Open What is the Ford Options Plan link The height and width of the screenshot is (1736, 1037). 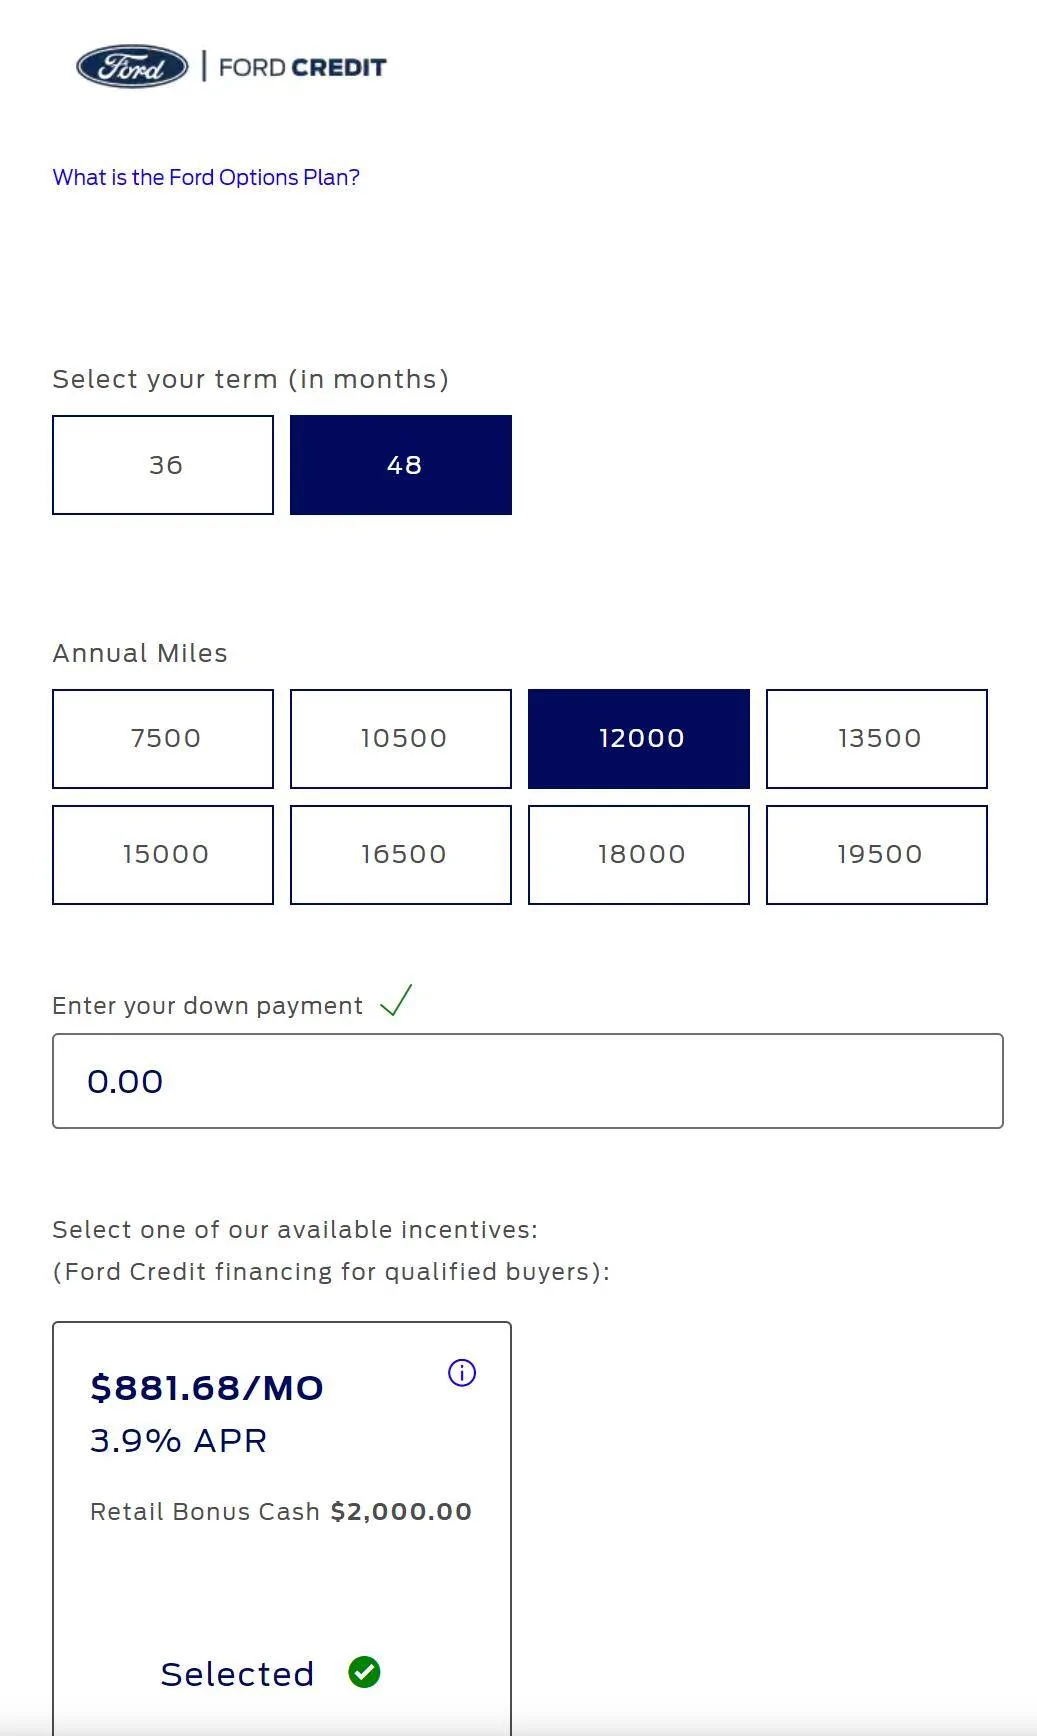point(206,177)
